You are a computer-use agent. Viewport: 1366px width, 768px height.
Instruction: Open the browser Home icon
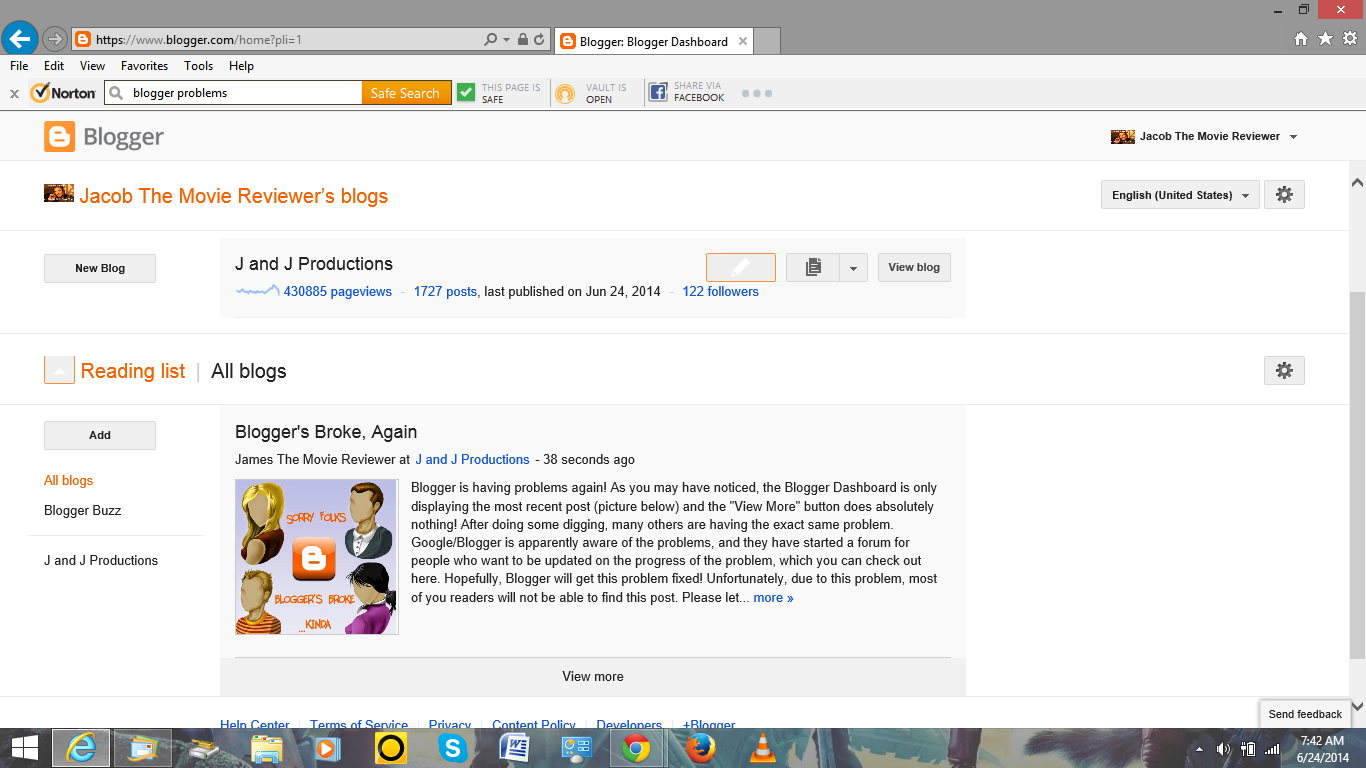coord(1300,39)
